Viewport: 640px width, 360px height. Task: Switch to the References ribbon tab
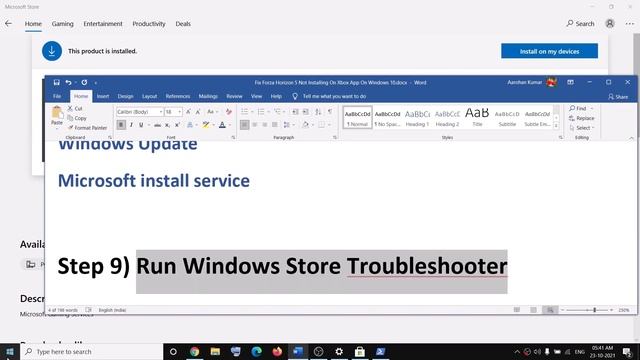[178, 96]
